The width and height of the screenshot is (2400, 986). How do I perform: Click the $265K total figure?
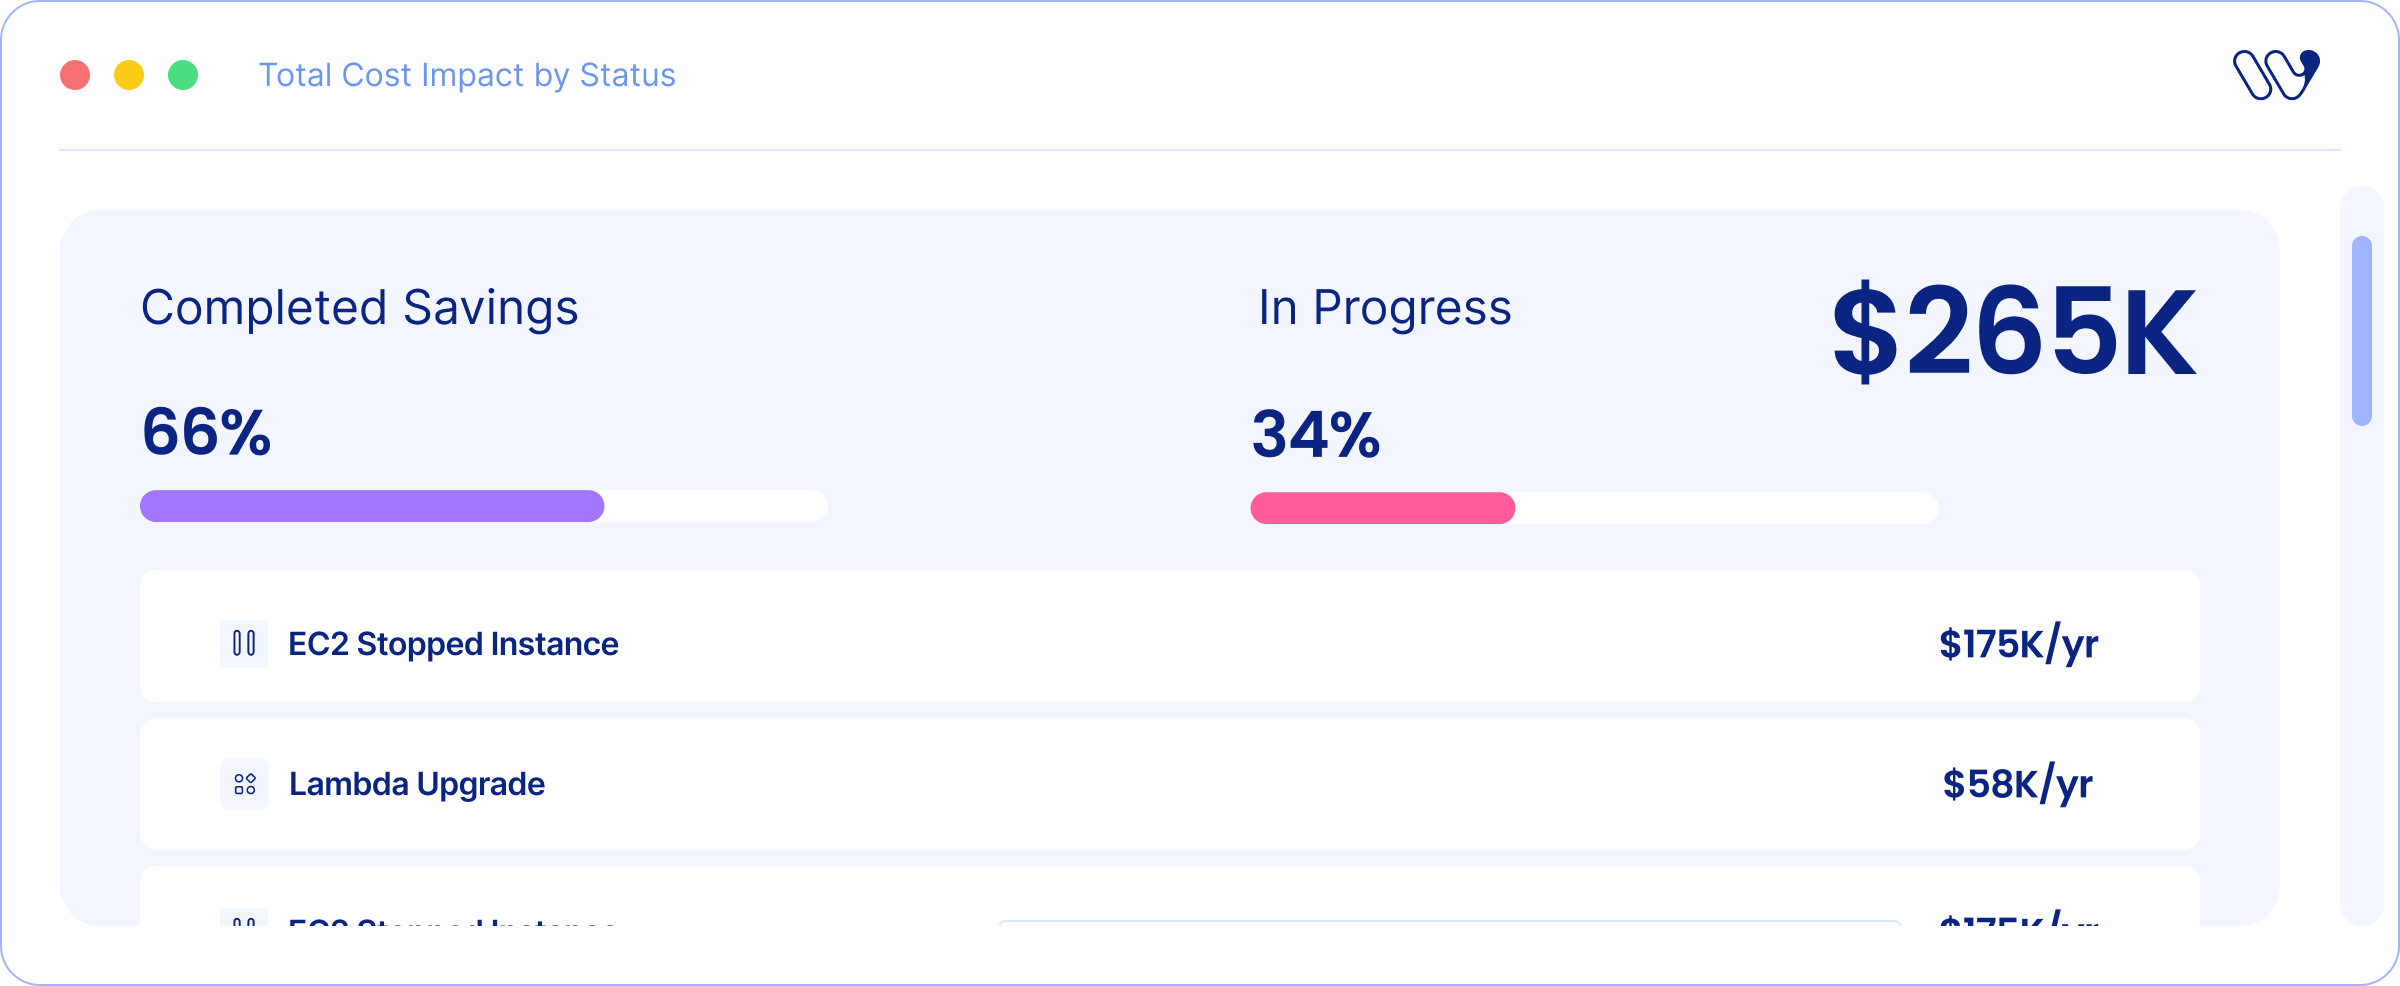(2014, 331)
